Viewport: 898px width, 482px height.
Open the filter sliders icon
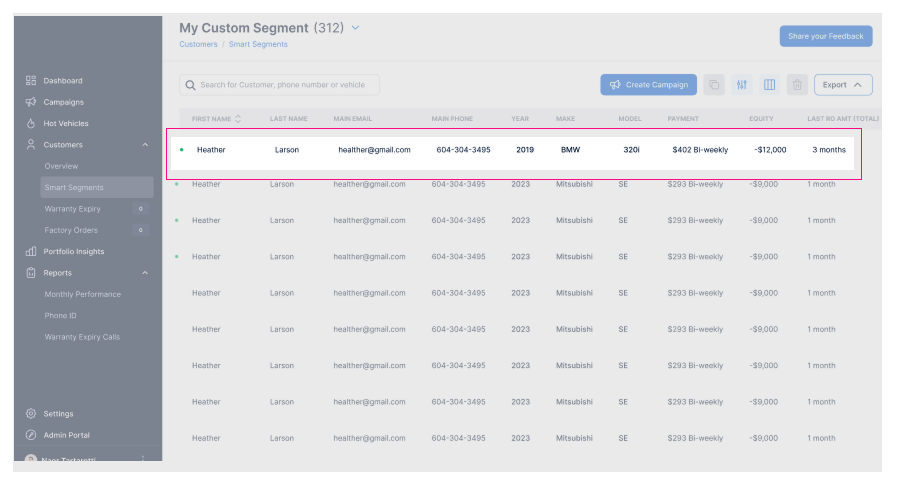pos(741,85)
